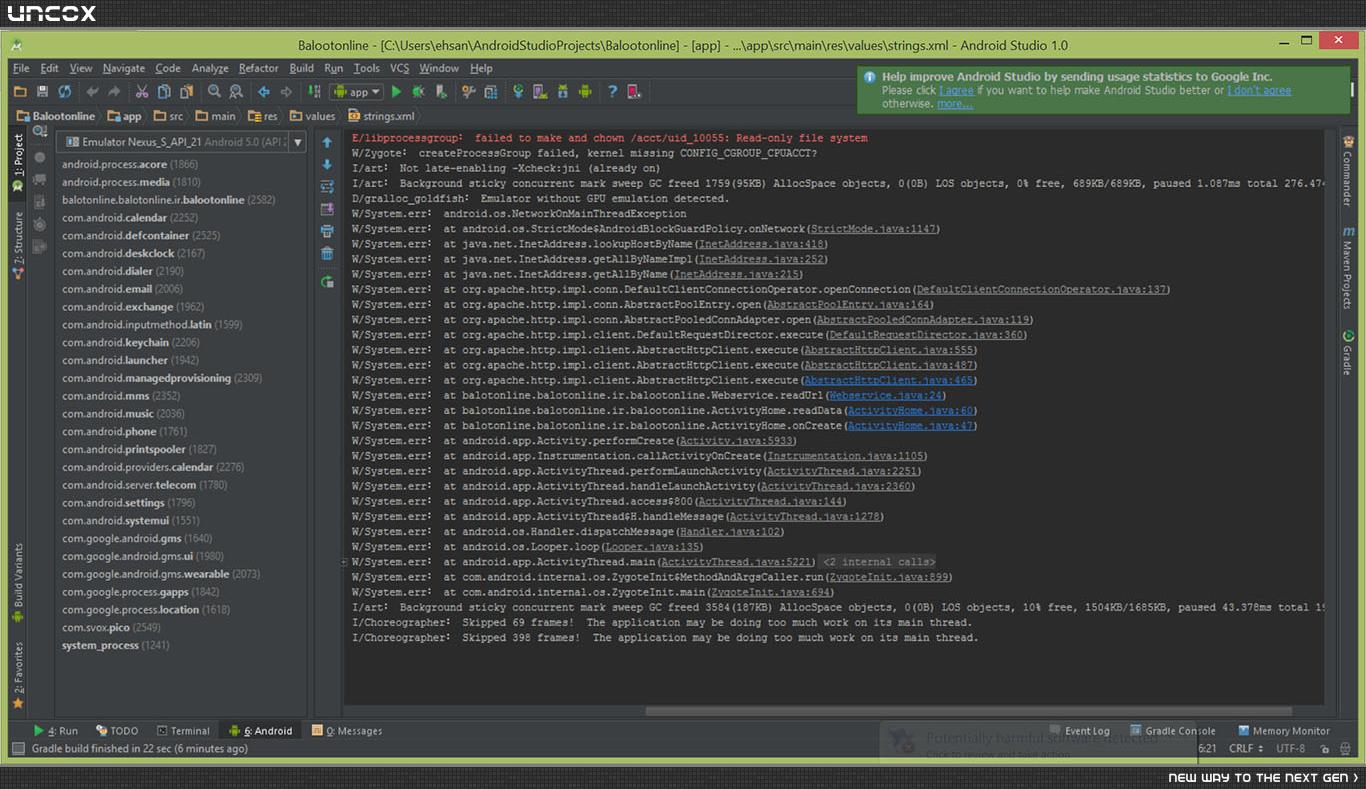Click the strings.xml breadcrumb
Image resolution: width=1366 pixels, height=789 pixels.
(380, 116)
